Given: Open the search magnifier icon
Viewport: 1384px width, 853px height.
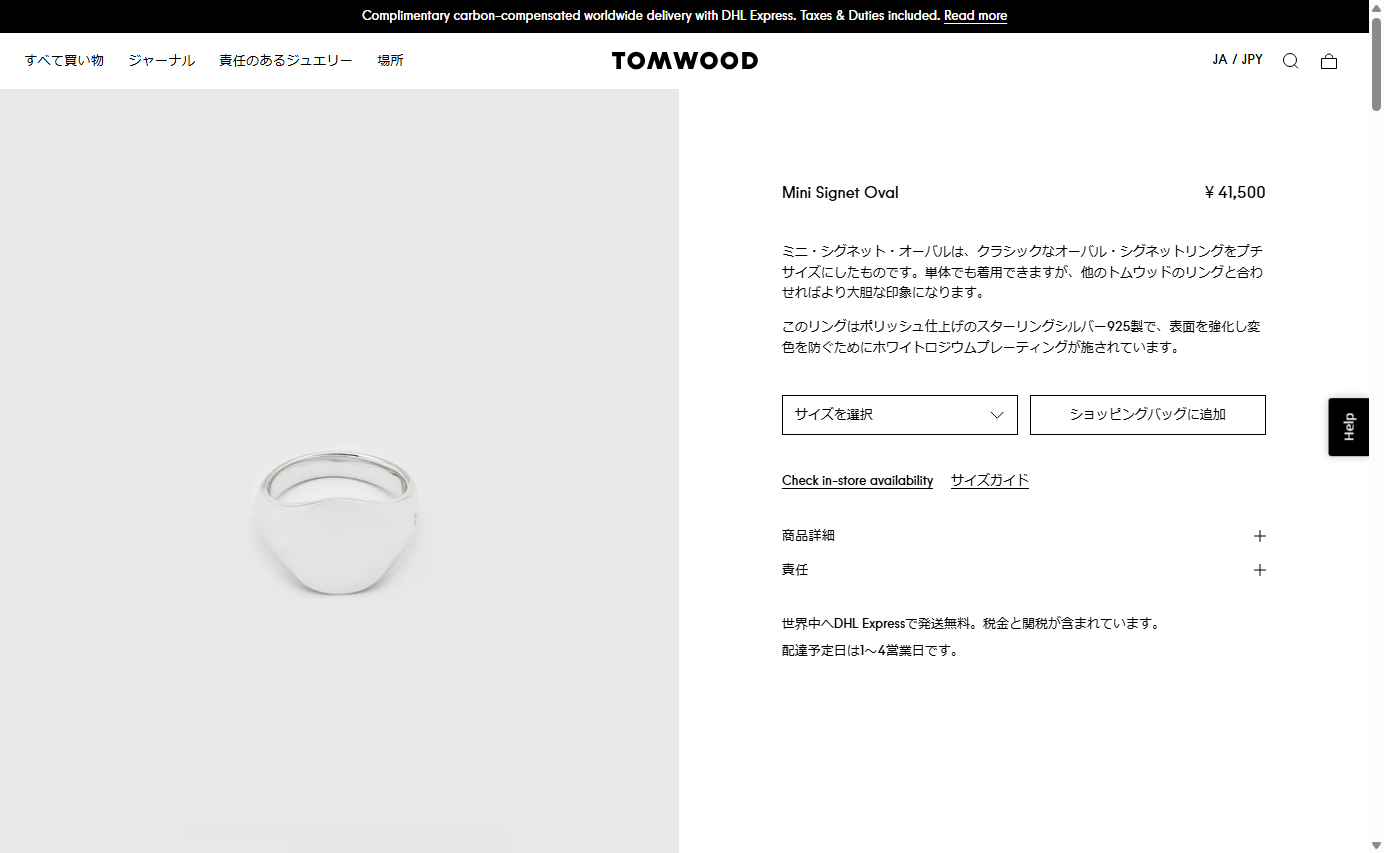Looking at the screenshot, I should tap(1290, 61).
